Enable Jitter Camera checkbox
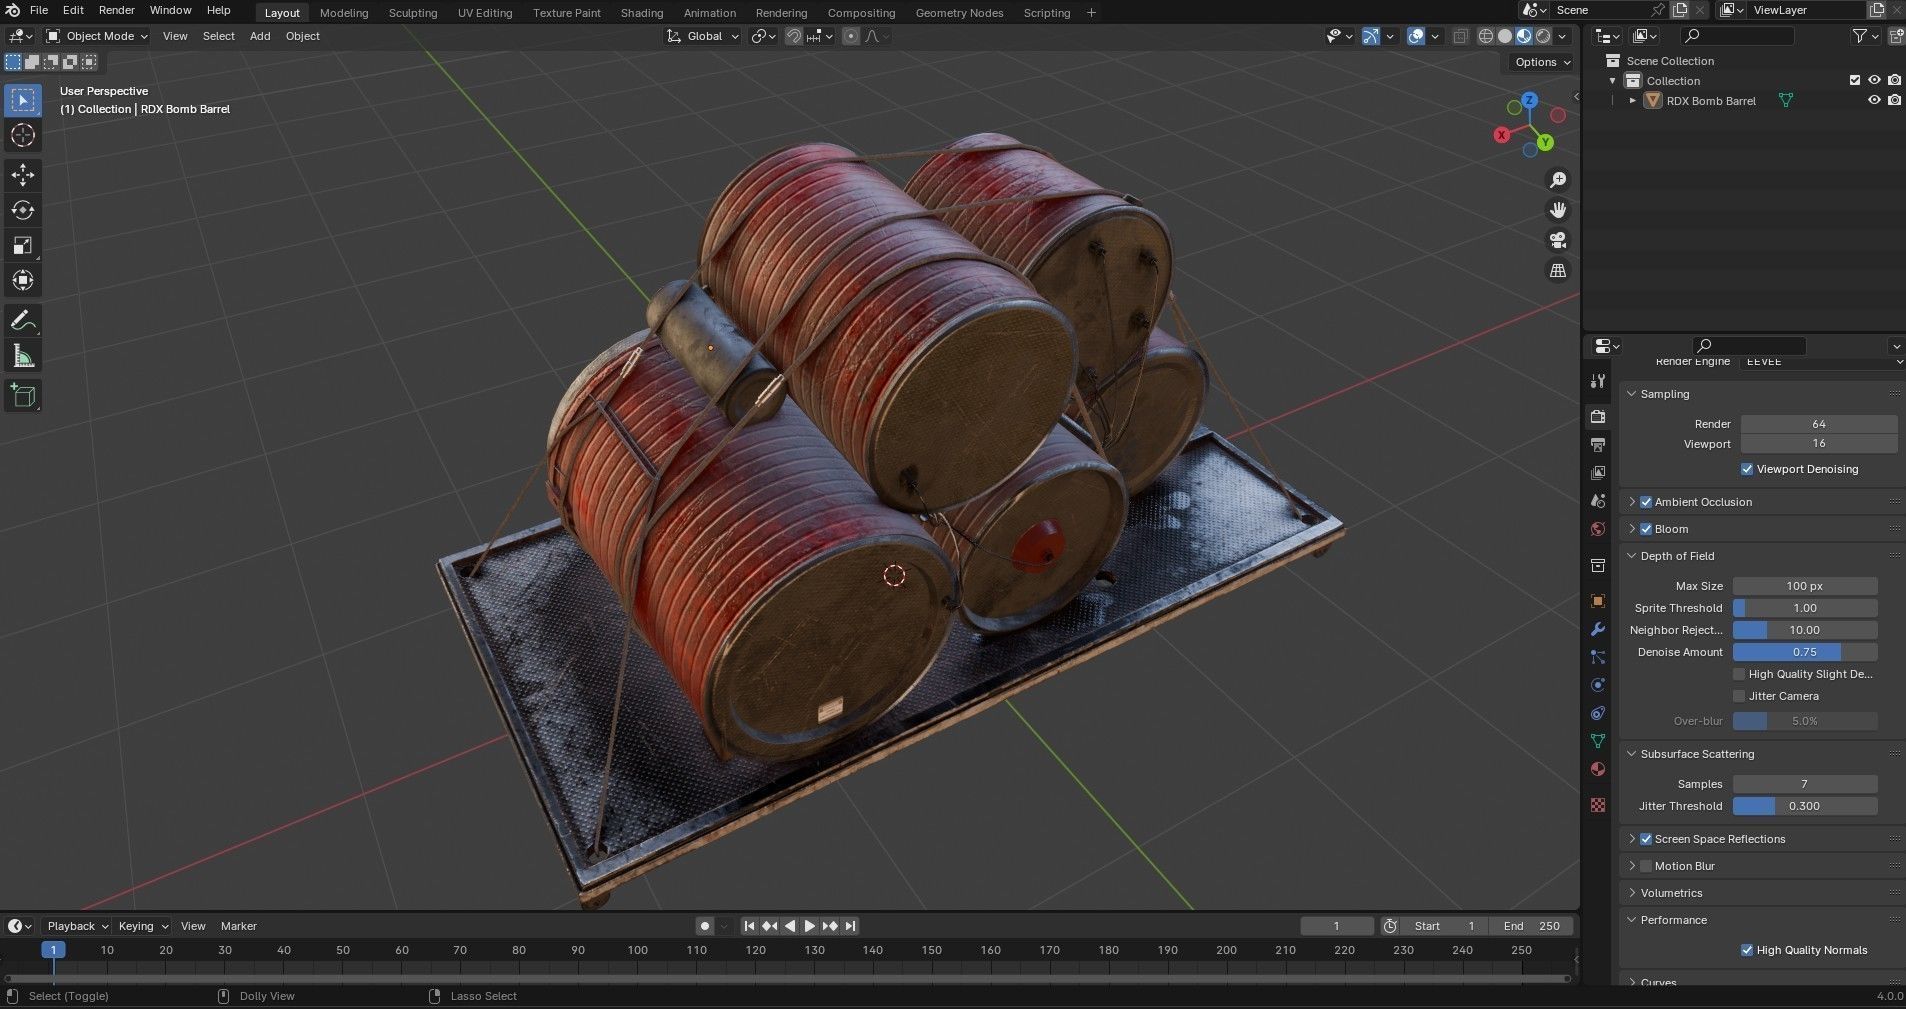This screenshot has height=1009, width=1906. (x=1739, y=696)
